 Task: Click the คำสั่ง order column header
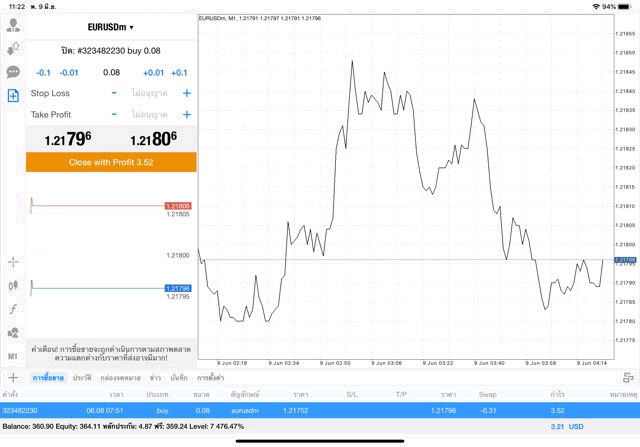pos(10,394)
